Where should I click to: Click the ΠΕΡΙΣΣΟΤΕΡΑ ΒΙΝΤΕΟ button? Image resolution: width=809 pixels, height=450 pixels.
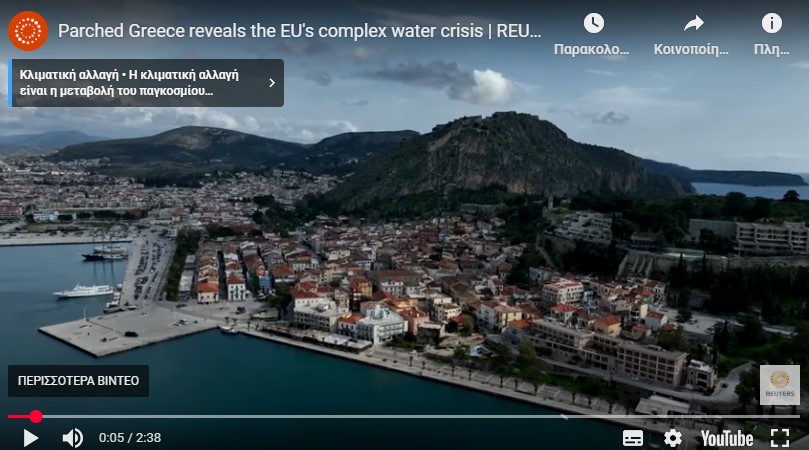click(x=78, y=381)
